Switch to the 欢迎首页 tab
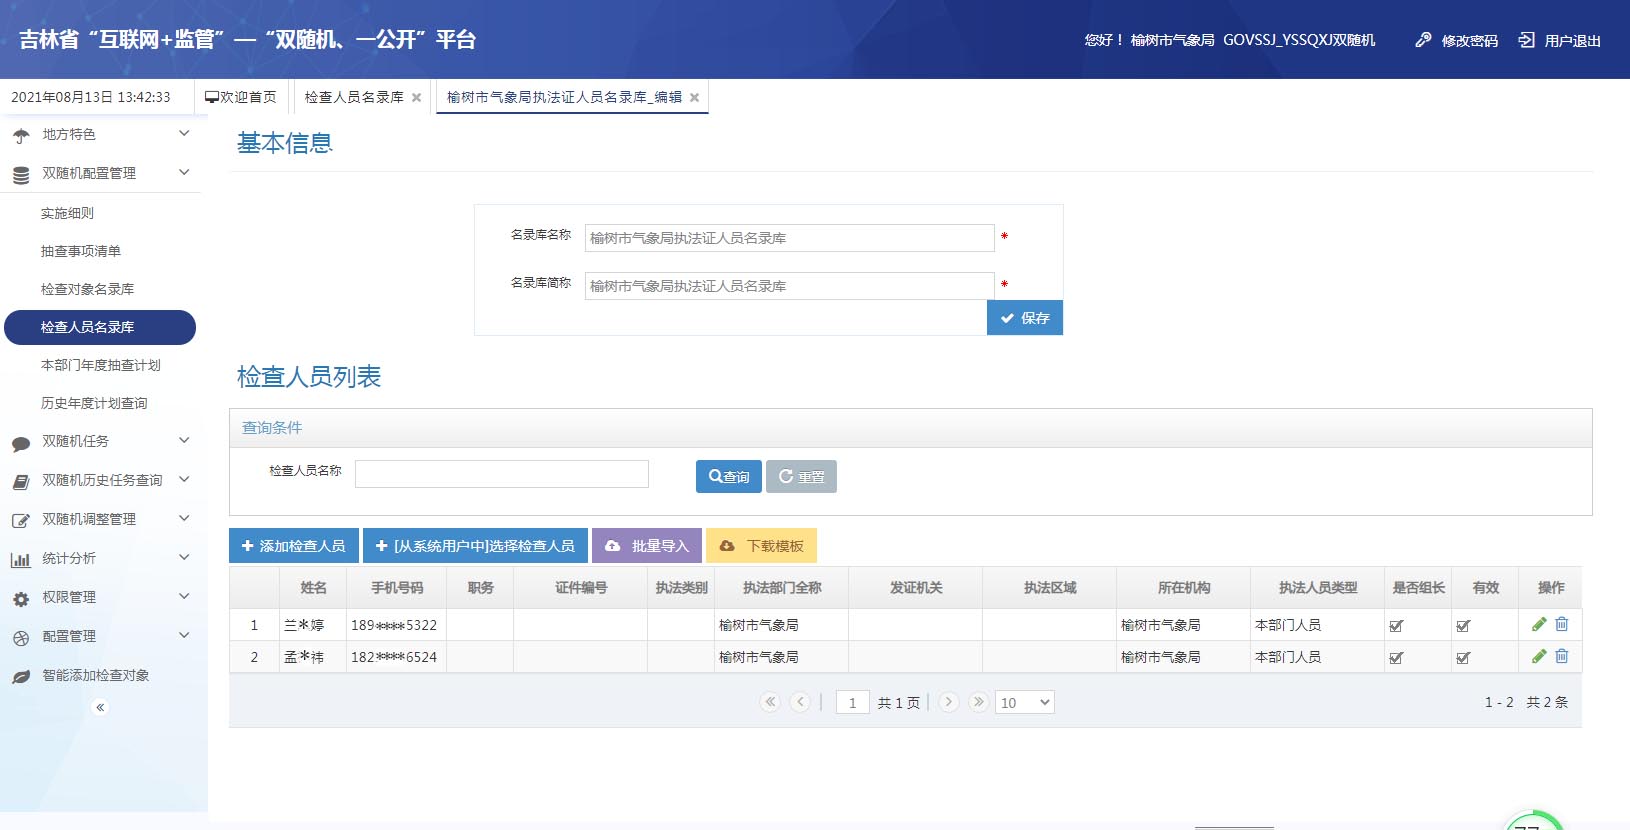 (241, 97)
